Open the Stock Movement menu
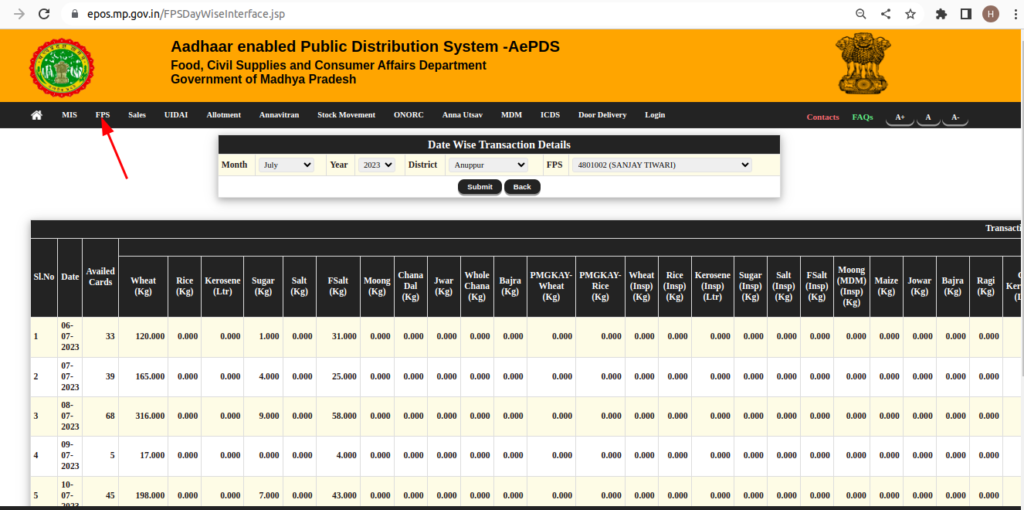The image size is (1024, 510). (346, 115)
